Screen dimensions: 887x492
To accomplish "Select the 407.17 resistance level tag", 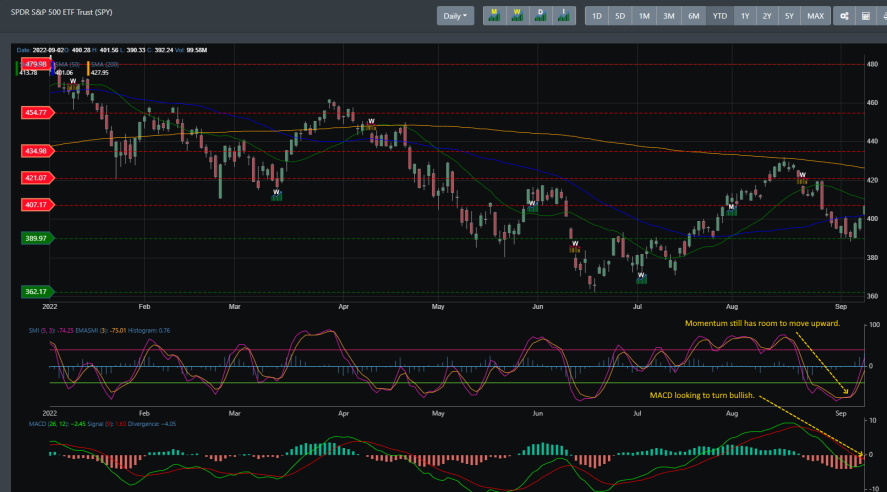I will click(37, 204).
